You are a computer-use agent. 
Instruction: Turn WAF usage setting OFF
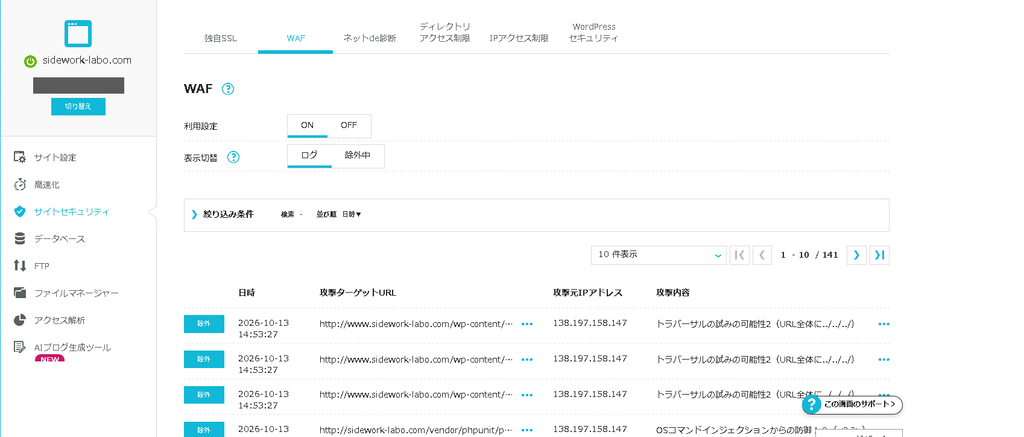click(349, 125)
